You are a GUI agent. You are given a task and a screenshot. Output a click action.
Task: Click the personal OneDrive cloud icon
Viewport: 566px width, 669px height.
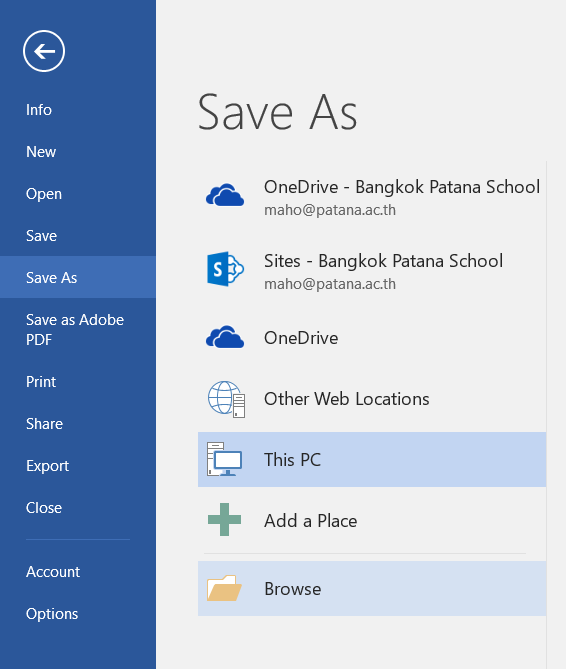225,337
